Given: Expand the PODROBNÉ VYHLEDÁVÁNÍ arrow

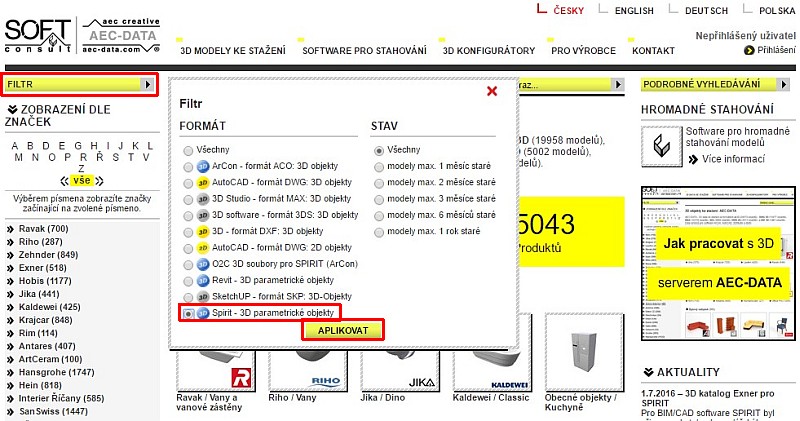Looking at the screenshot, I should point(784,84).
